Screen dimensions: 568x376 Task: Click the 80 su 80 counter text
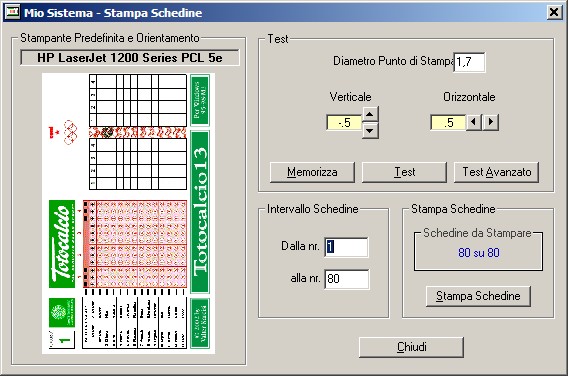pyautogui.click(x=479, y=252)
